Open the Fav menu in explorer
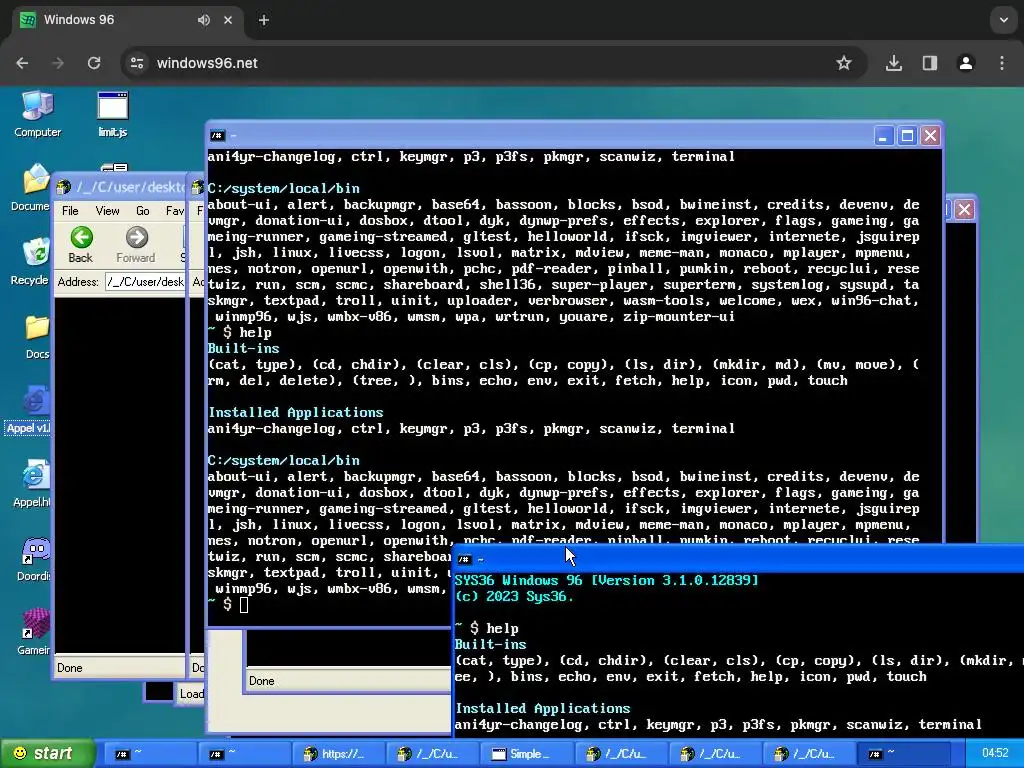1024x768 pixels. (x=174, y=211)
